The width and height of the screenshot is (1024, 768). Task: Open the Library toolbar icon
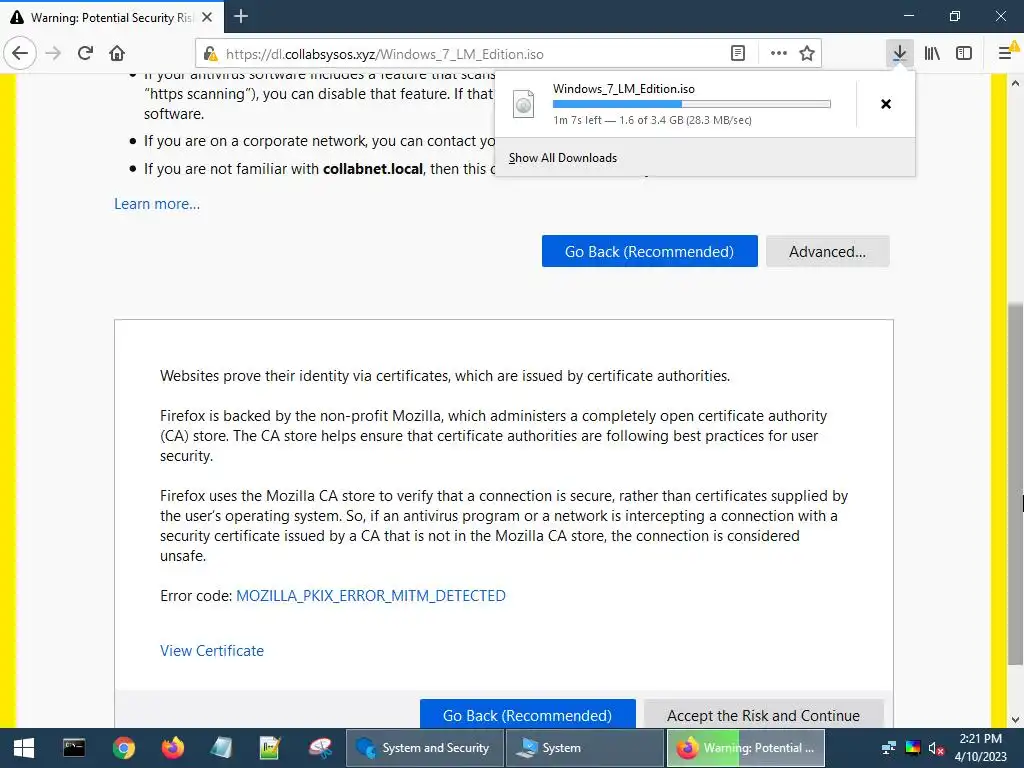coord(932,54)
